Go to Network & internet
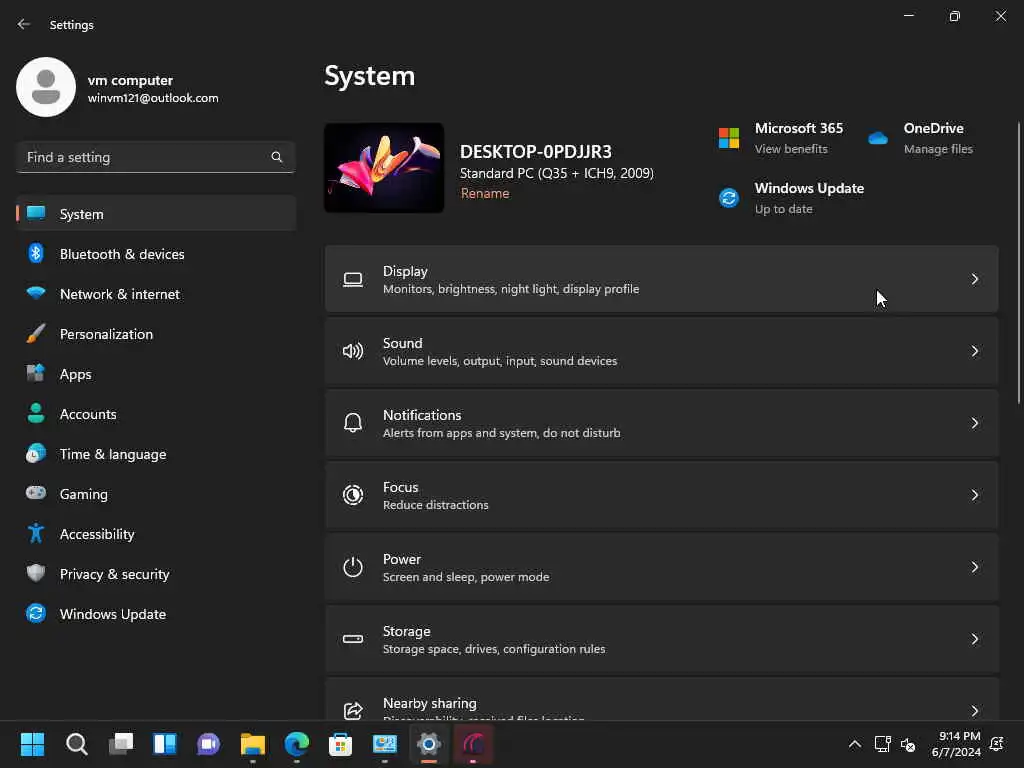This screenshot has height=768, width=1024. pyautogui.click(x=120, y=294)
